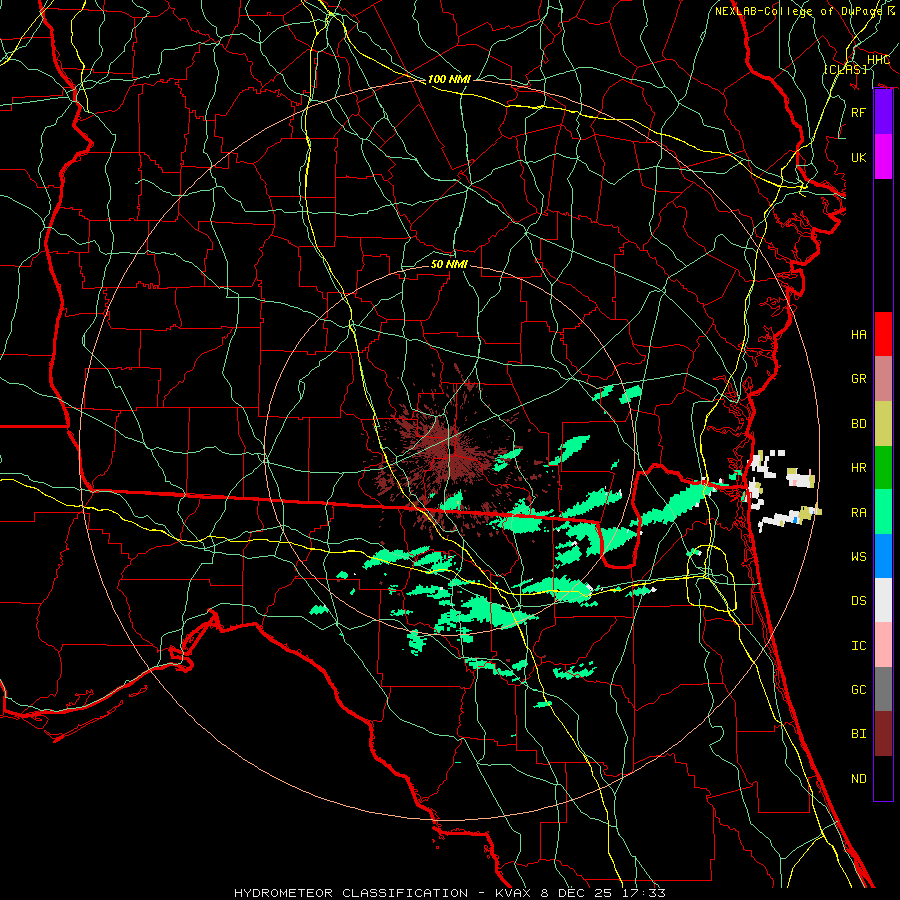Click the 50 NMI range ring label

449,264
